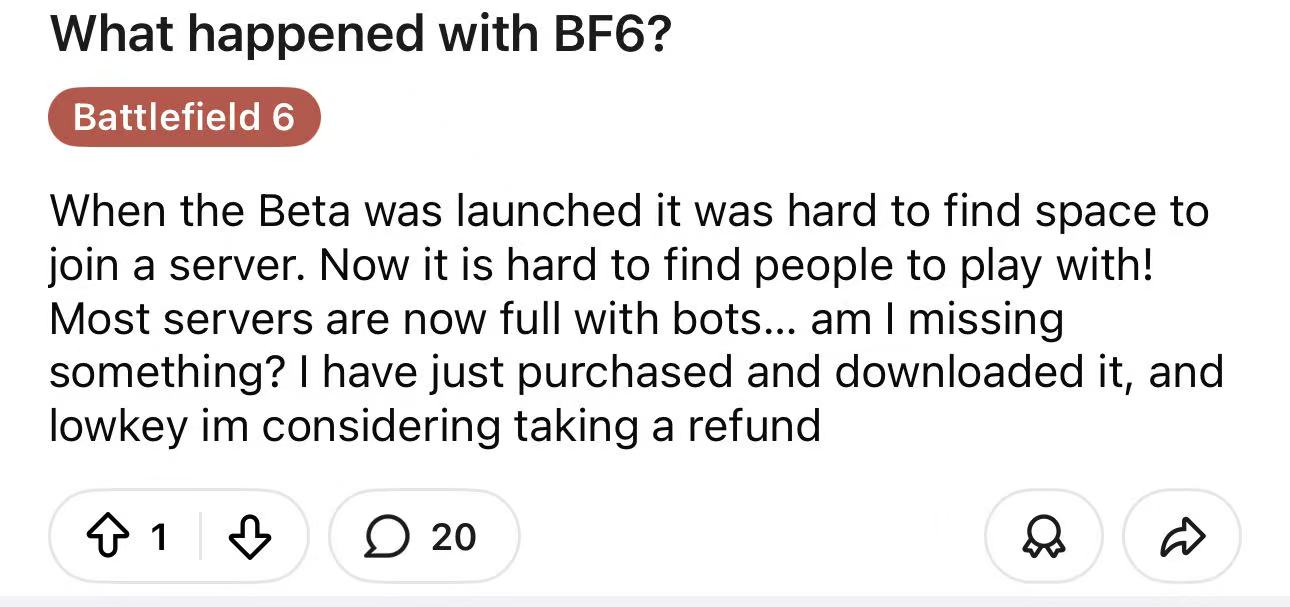Click the Battlefield 6 flair tag
Viewport: 1290px width, 607px height.
[184, 117]
